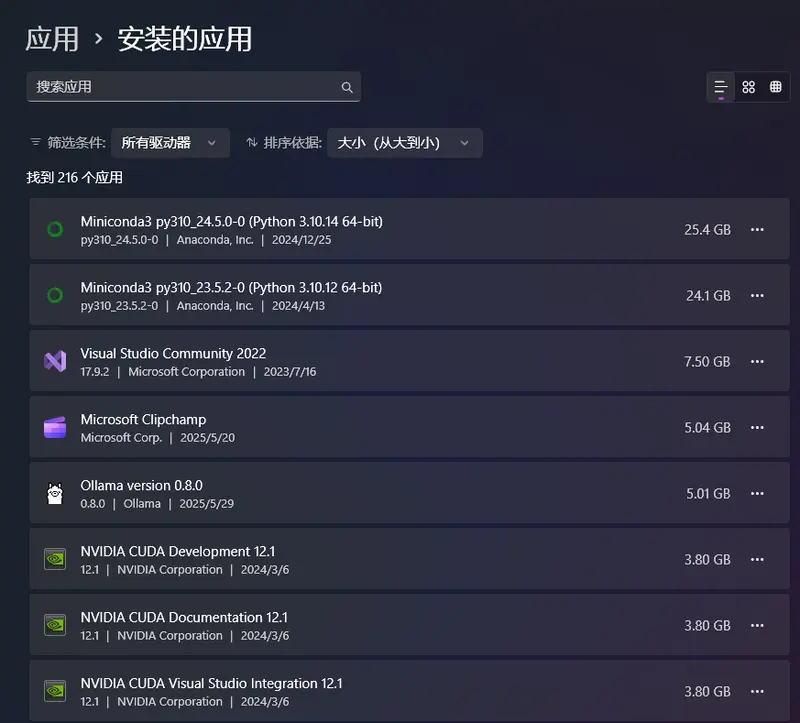Click the 找到 216 个应用 count text
This screenshot has width=800, height=723.
(74, 178)
